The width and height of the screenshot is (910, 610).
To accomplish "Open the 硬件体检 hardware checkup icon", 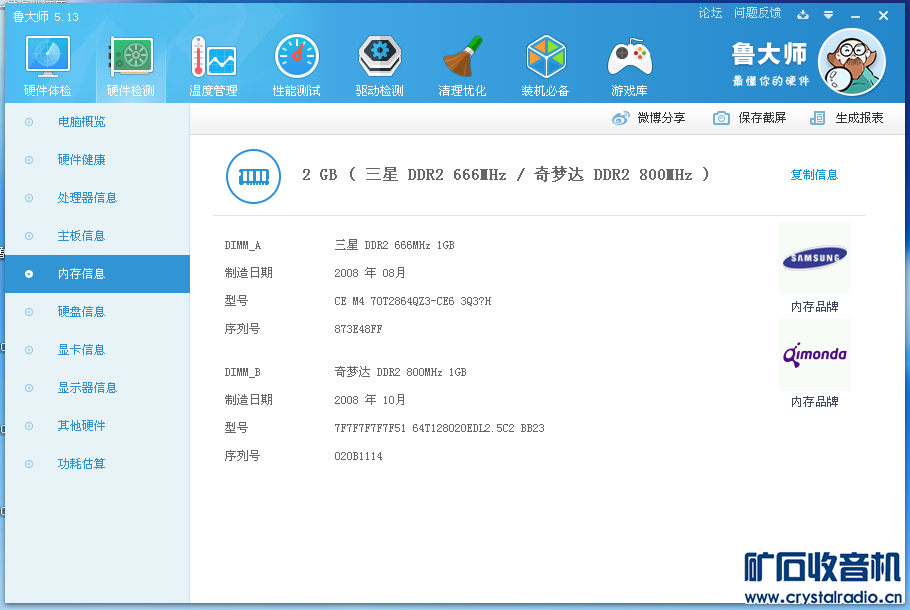I will [x=47, y=60].
